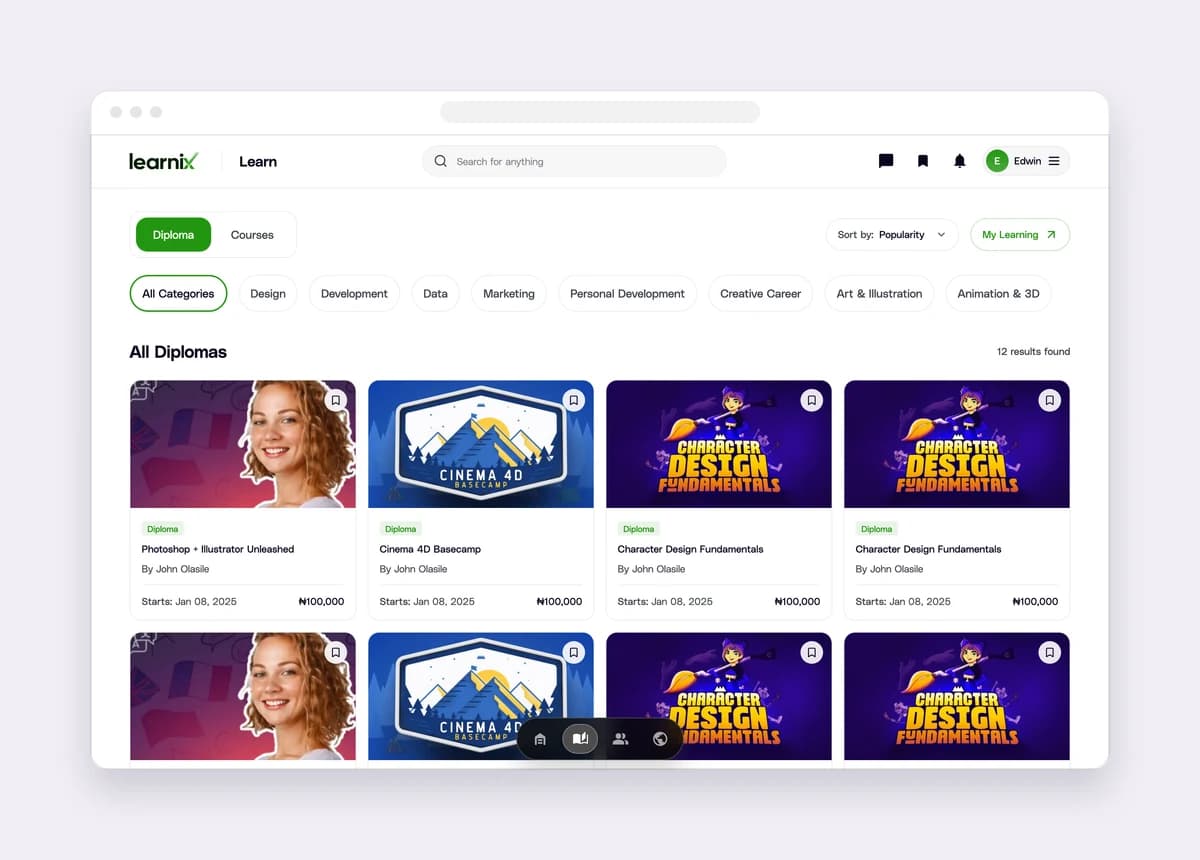The image size is (1200, 860).
Task: Click Diploma tag on Cinema 4D Basecamp card
Action: click(400, 529)
